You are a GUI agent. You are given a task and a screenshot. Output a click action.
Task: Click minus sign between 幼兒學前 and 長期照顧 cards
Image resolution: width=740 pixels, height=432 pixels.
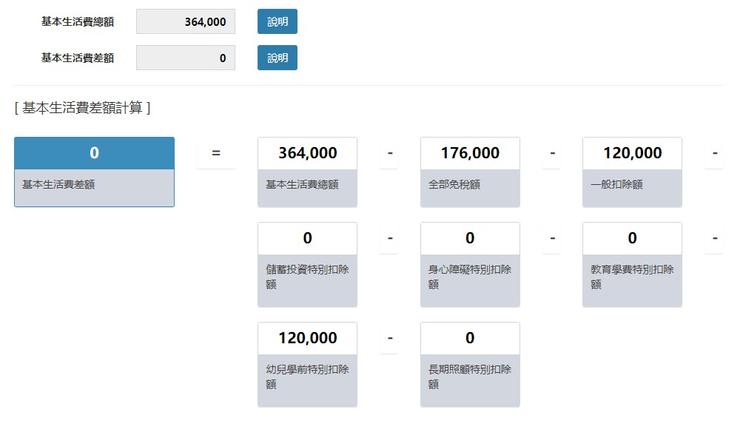point(390,338)
